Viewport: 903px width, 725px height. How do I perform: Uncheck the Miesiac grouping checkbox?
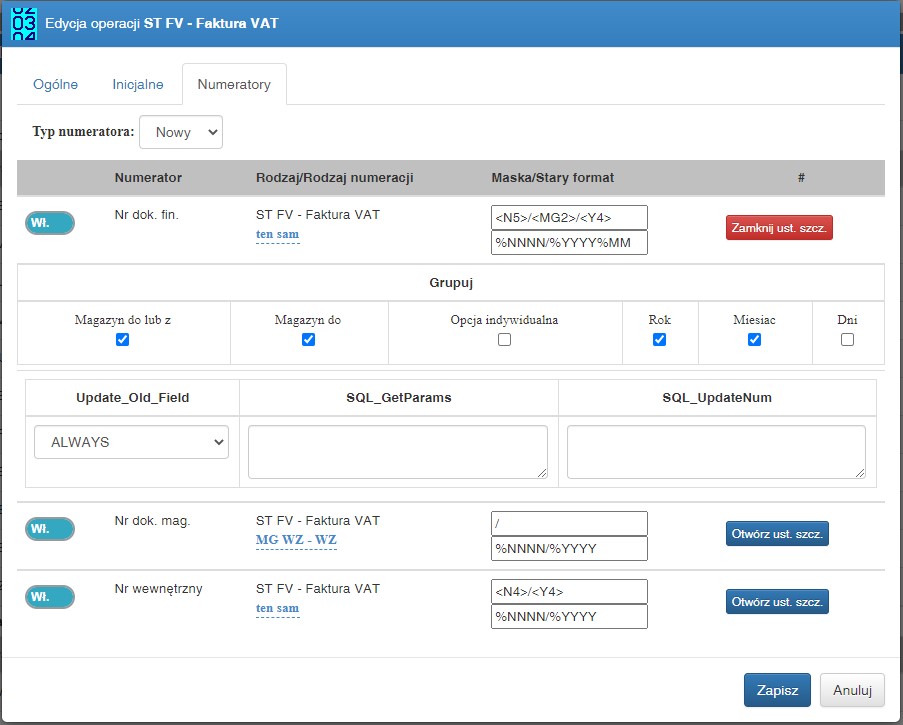click(x=754, y=340)
